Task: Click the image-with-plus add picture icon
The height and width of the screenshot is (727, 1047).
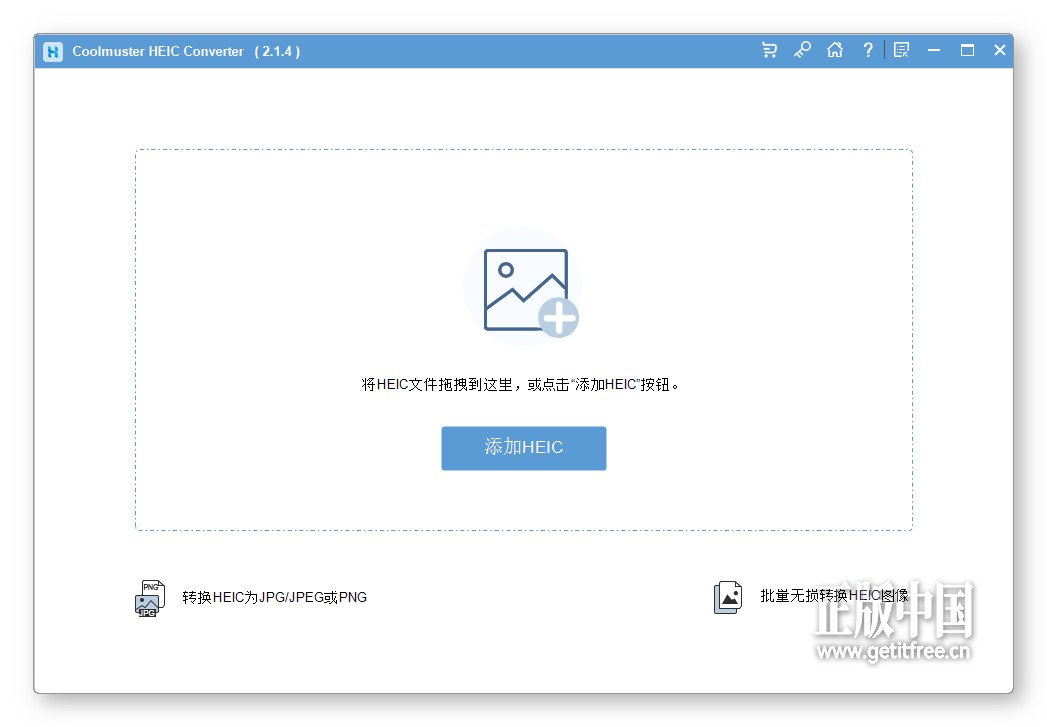Action: (x=524, y=286)
